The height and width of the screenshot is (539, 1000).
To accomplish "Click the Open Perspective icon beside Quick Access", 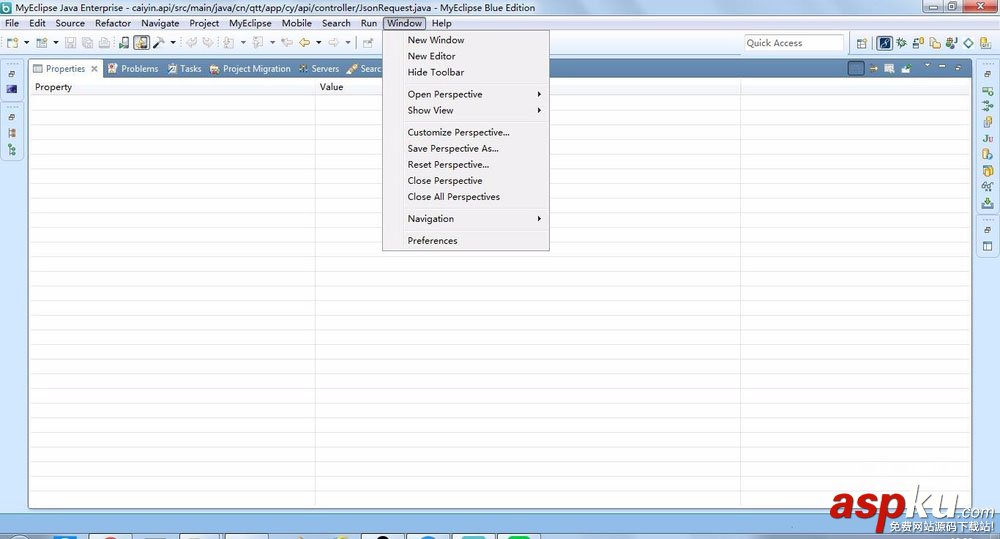I will (862, 43).
